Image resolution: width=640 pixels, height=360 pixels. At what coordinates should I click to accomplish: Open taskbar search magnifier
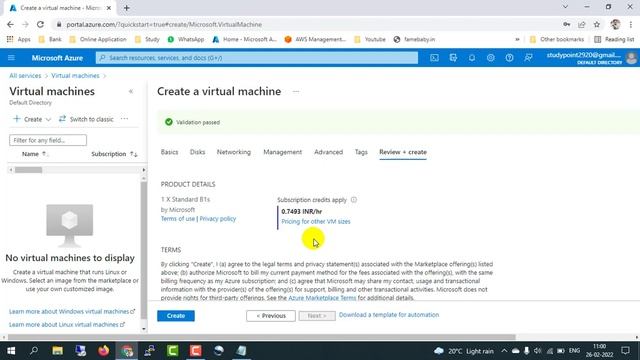tap(34, 351)
